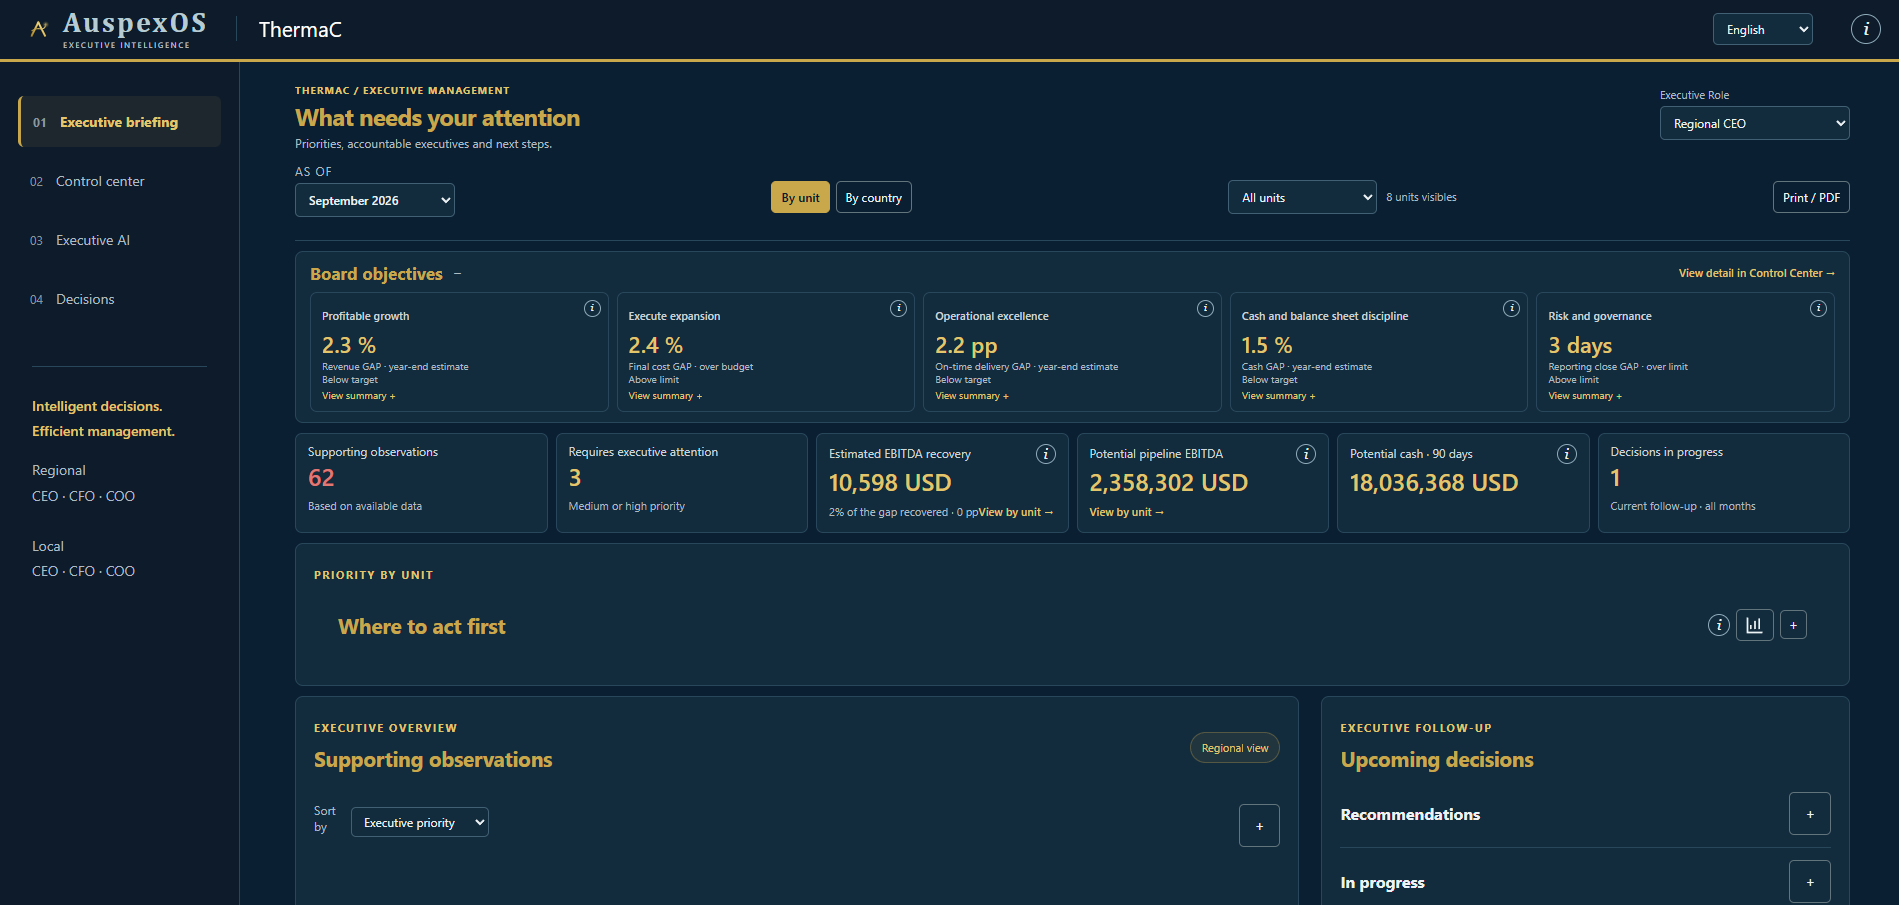Click info icon on Potential pipeline EBITDA
The image size is (1899, 905).
[1305, 454]
